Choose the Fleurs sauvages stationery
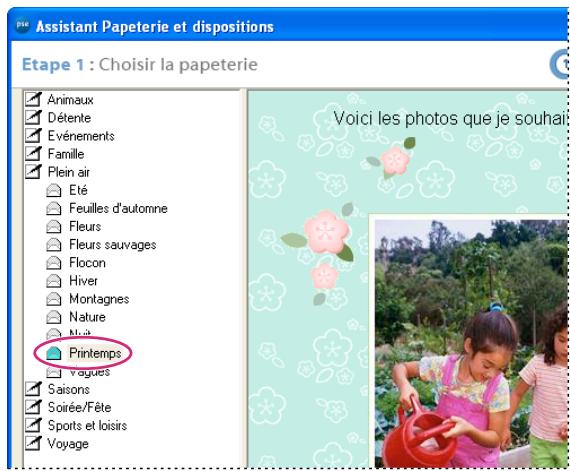 point(113,245)
